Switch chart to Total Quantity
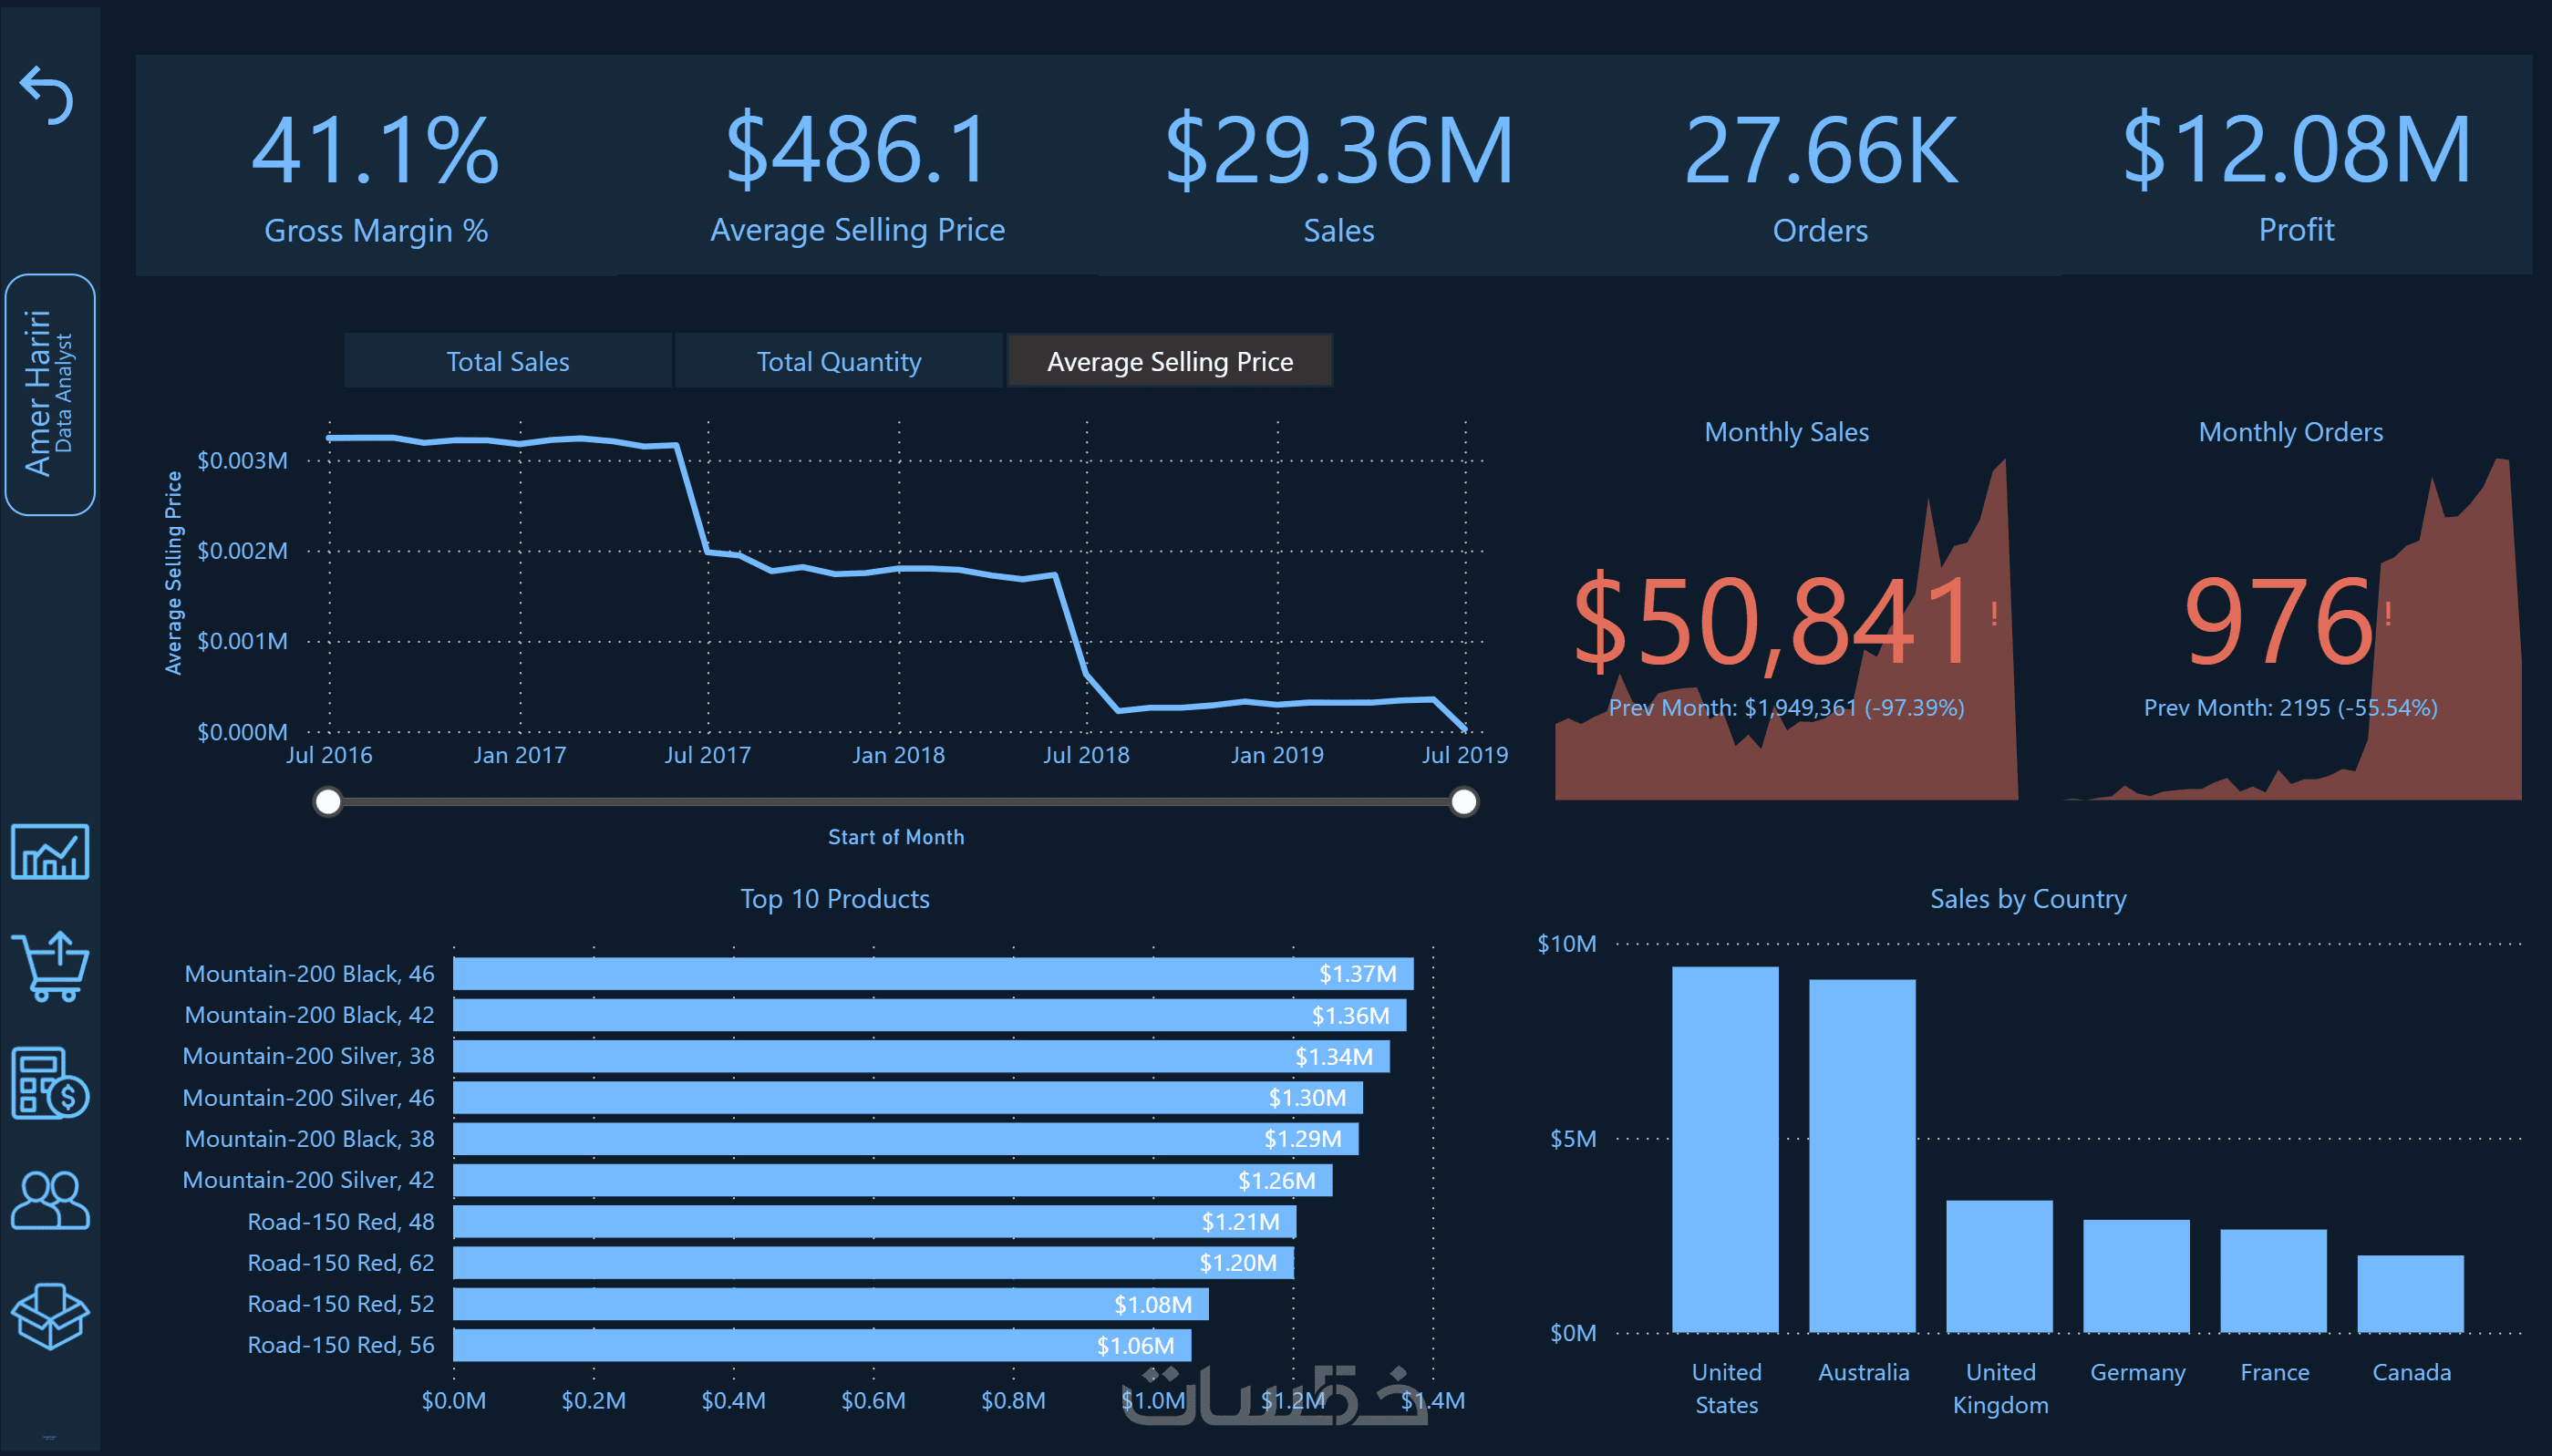The height and width of the screenshot is (1456, 2552). pos(838,361)
